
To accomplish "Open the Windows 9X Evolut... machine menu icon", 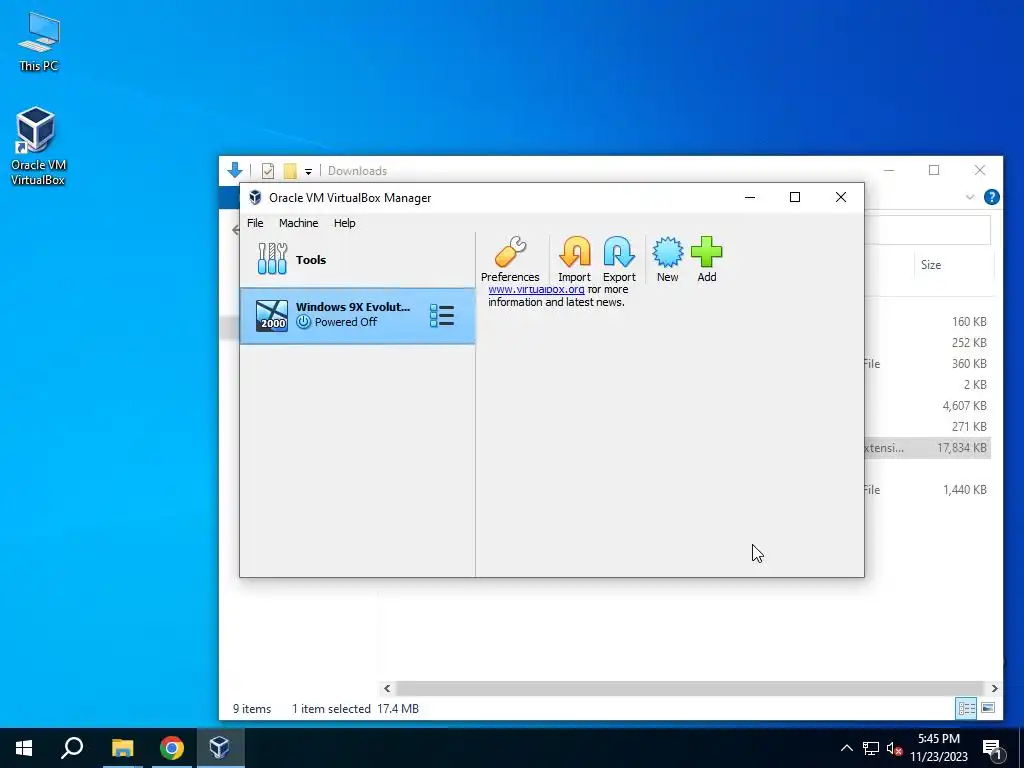I will pyautogui.click(x=442, y=315).
